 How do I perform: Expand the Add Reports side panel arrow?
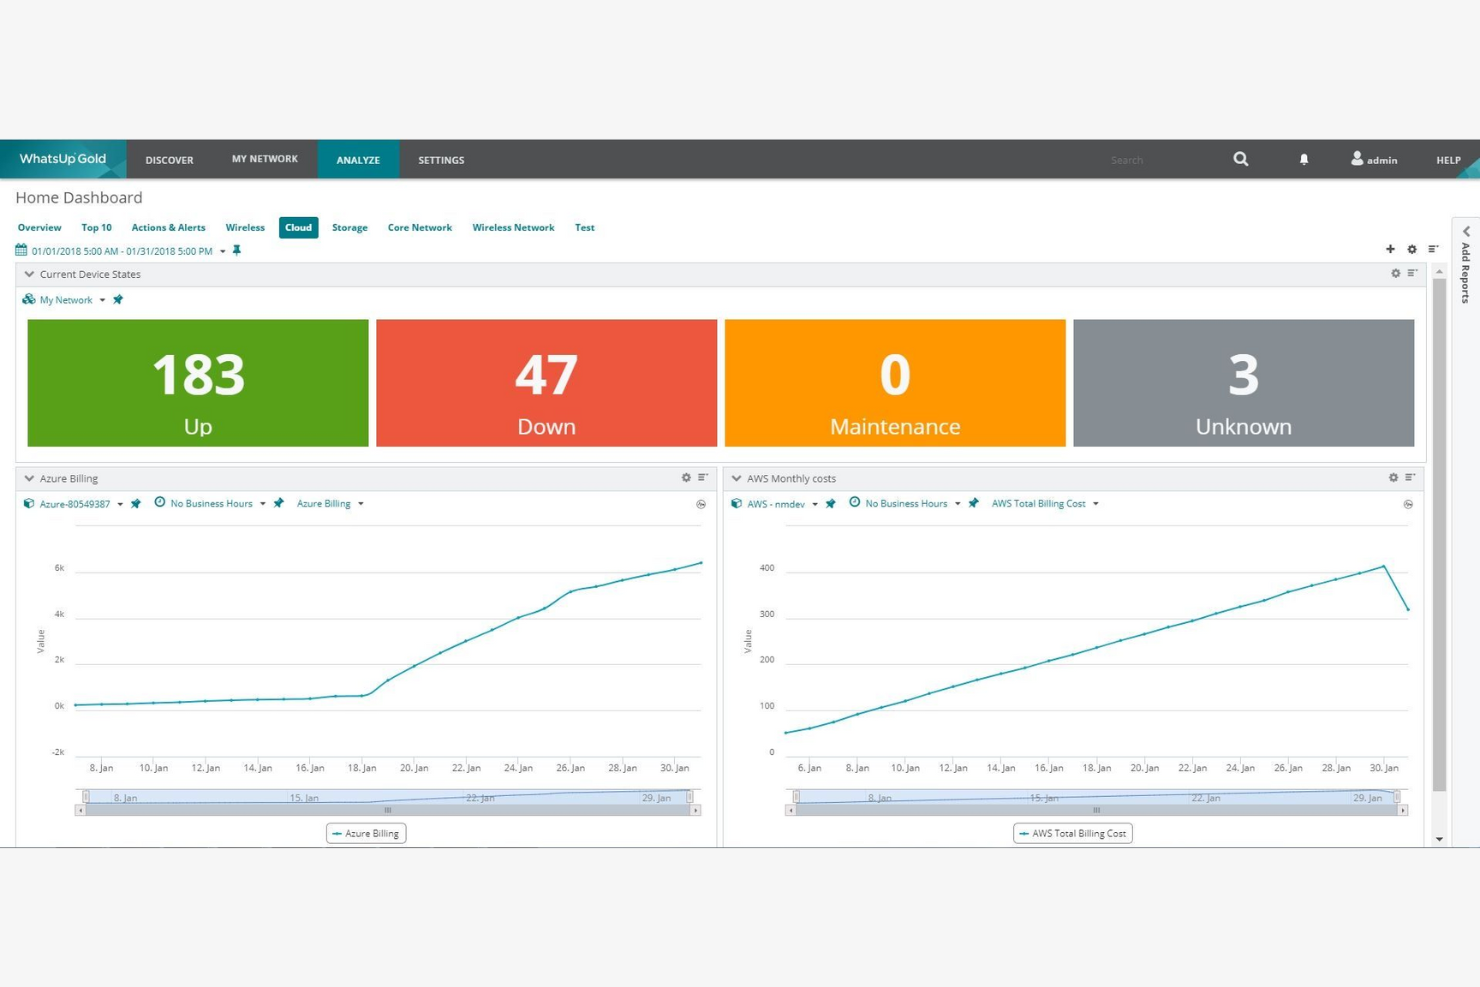point(1466,231)
